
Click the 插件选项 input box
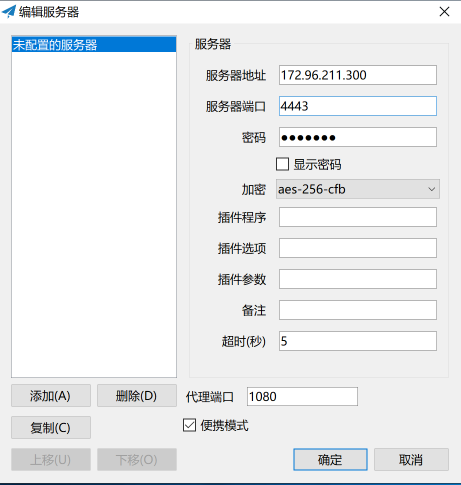point(358,248)
